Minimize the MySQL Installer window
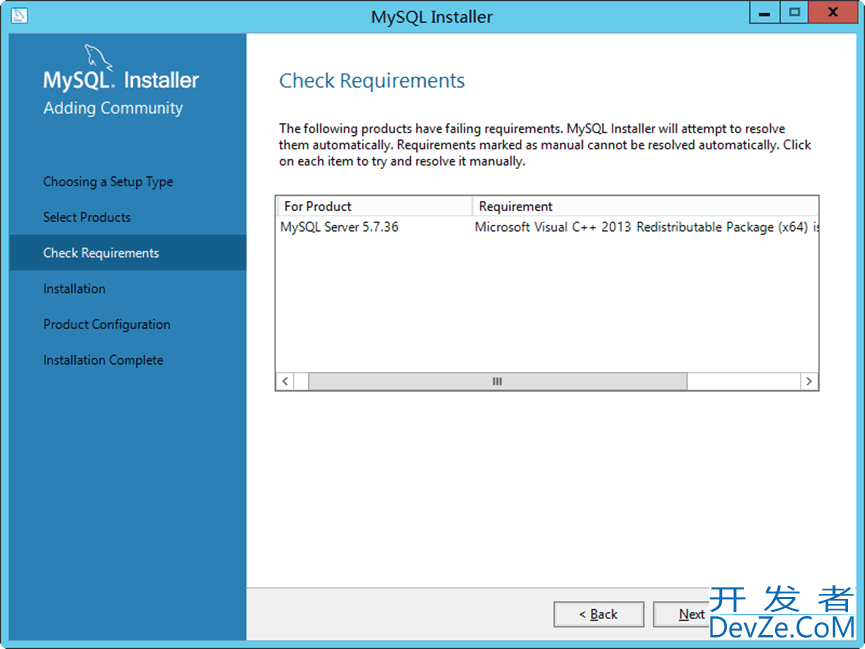This screenshot has width=865, height=649. 764,12
